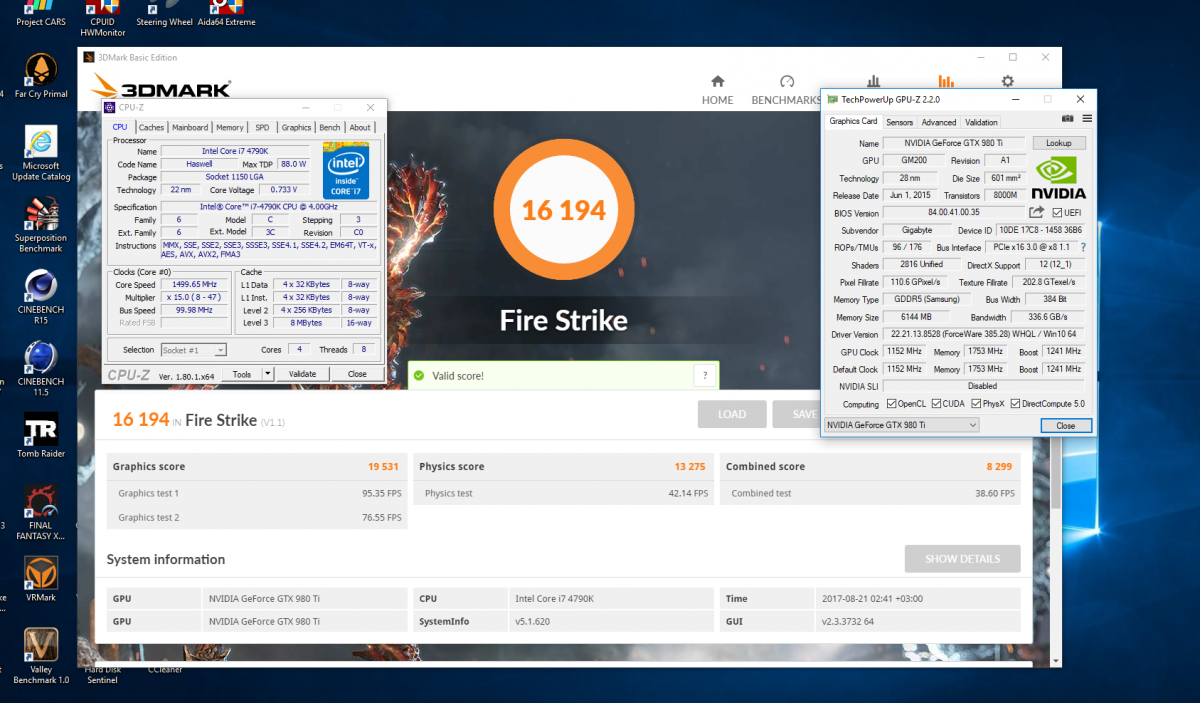Open Far Cry Primal desktop icon
The image size is (1200, 703).
pyautogui.click(x=41, y=76)
